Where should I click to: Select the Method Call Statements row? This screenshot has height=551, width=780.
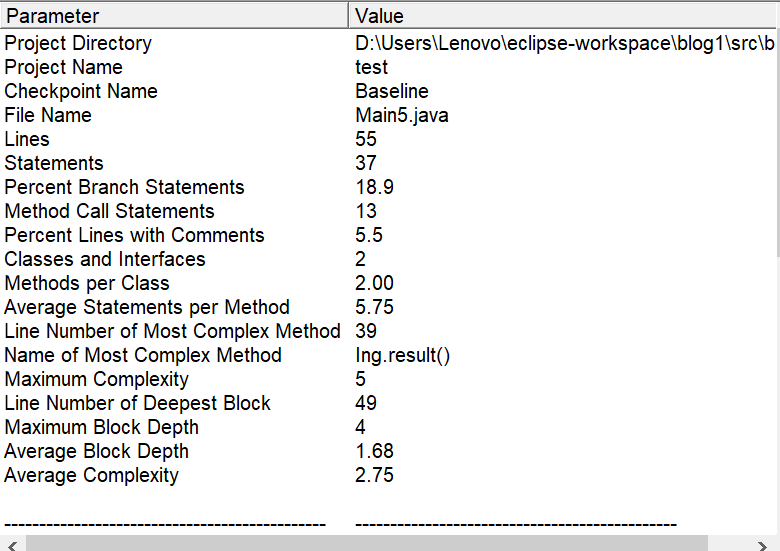(388, 211)
